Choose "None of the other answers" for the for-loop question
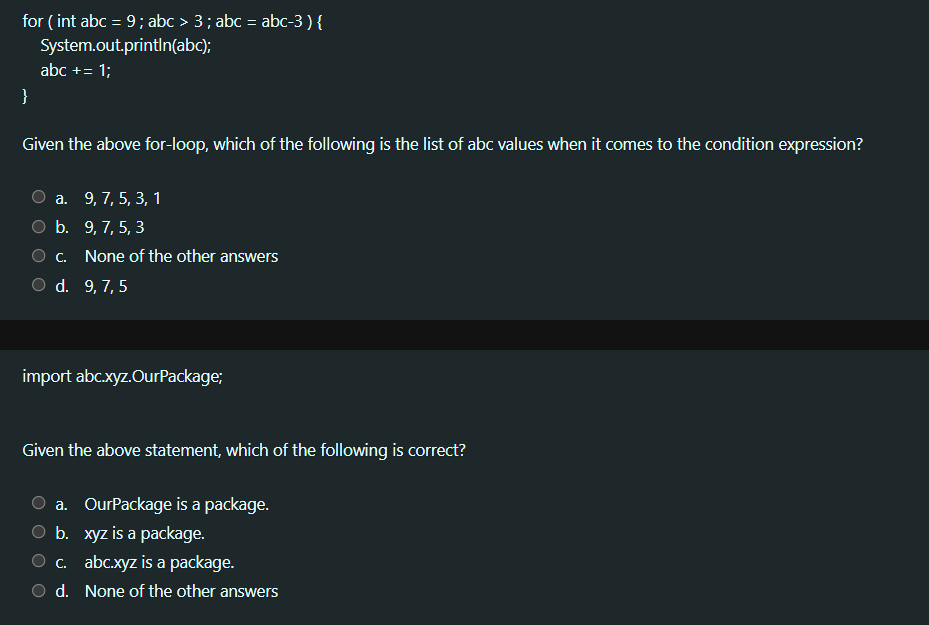This screenshot has width=929, height=625. pyautogui.click(x=38, y=255)
